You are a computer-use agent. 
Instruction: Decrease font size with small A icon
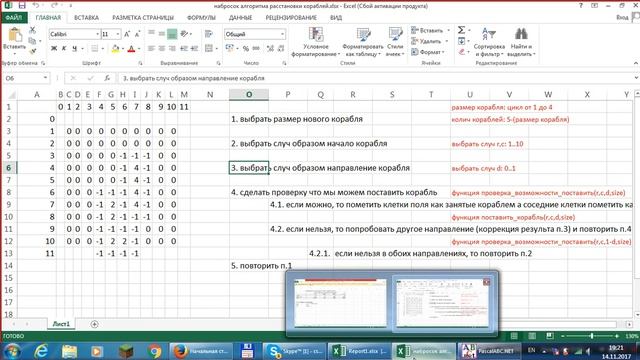tap(137, 34)
